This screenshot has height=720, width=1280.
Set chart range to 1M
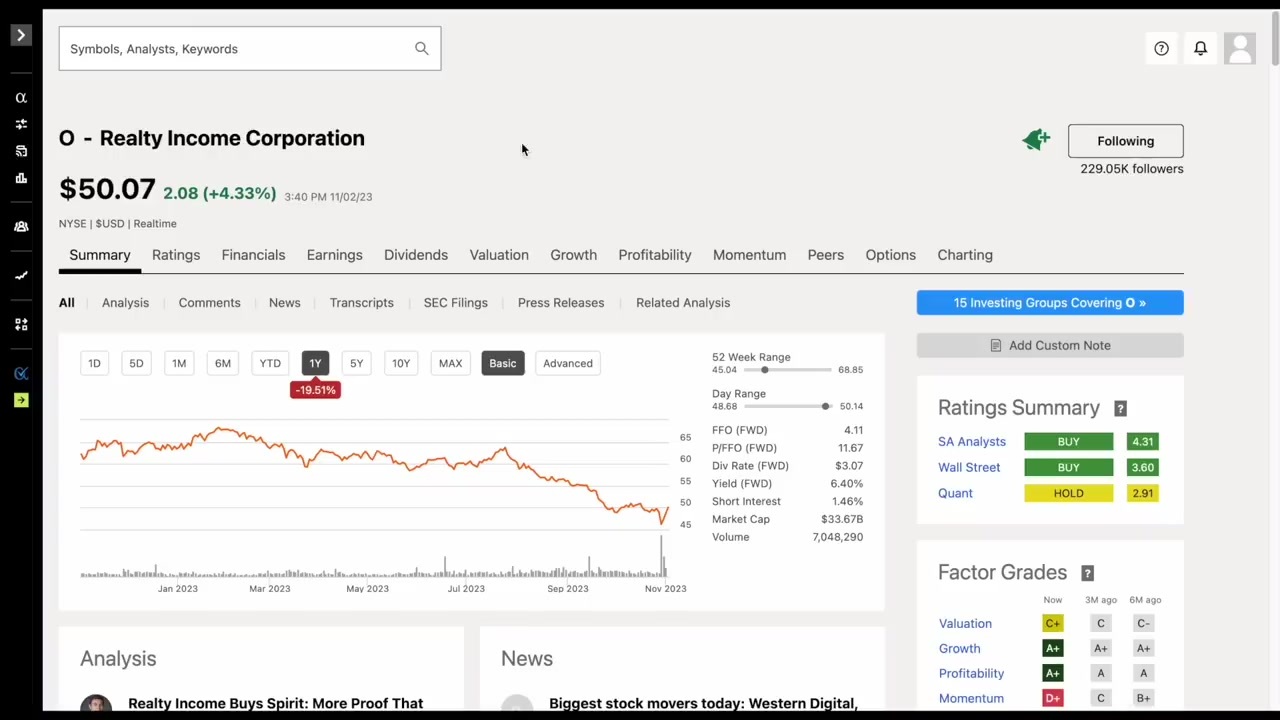click(179, 363)
